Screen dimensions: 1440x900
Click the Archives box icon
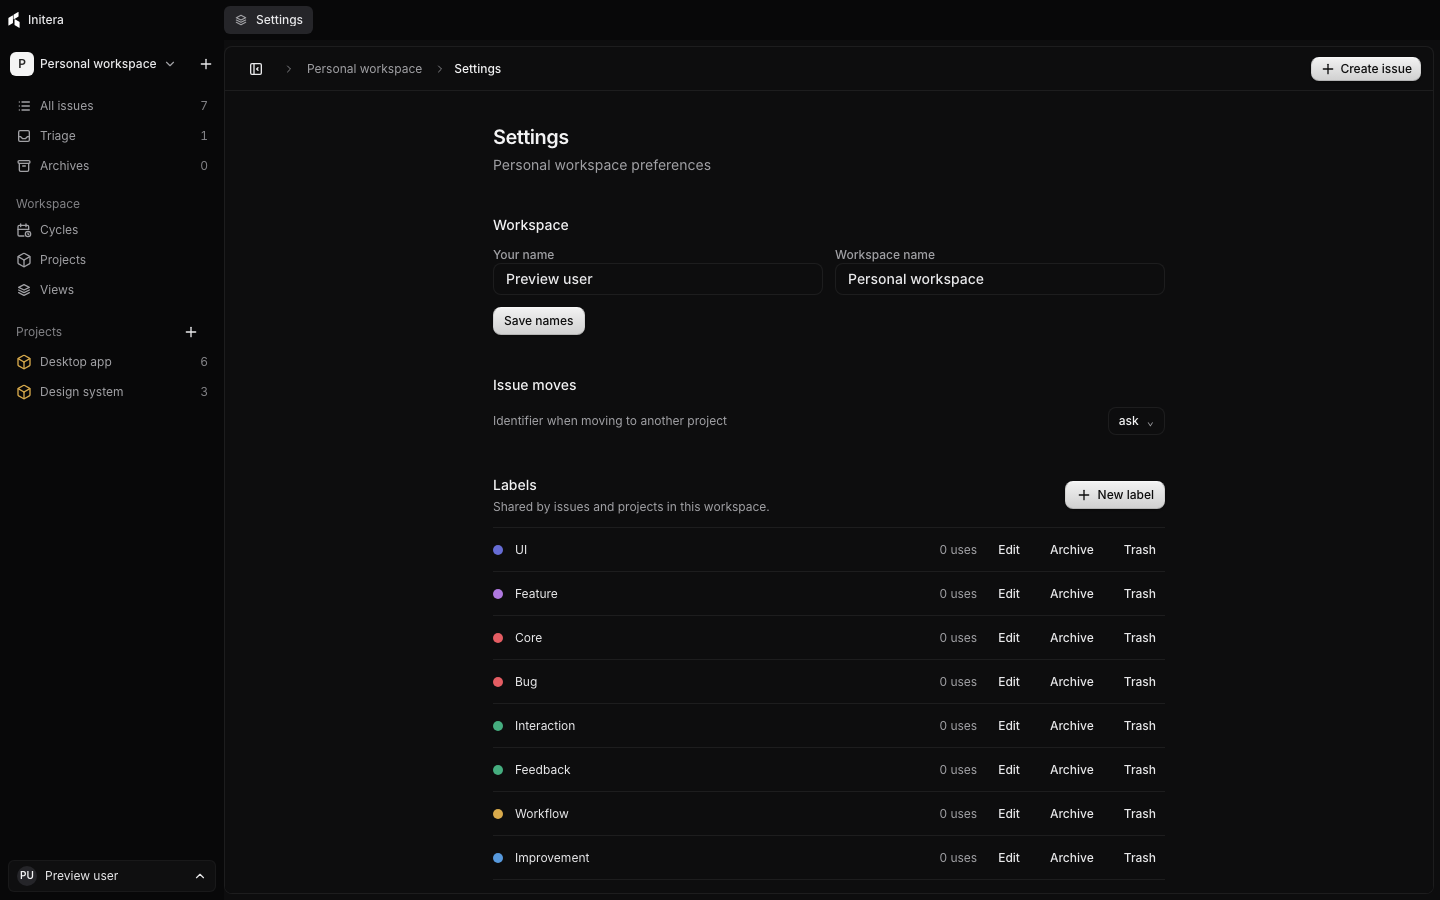point(24,166)
